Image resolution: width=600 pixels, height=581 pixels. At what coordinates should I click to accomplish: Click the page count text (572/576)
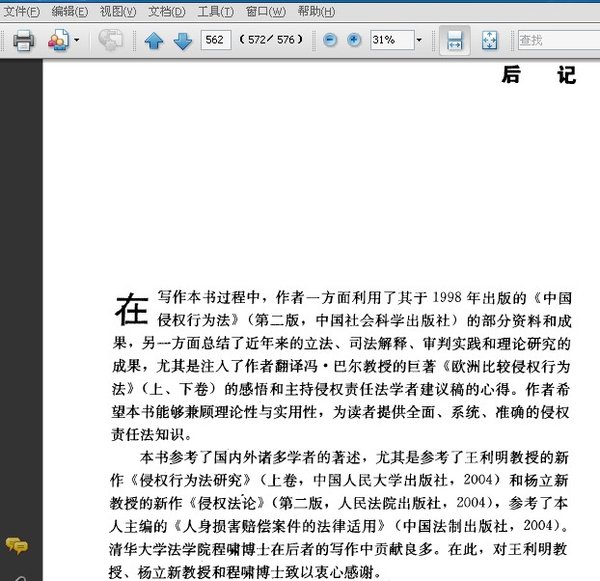click(271, 39)
